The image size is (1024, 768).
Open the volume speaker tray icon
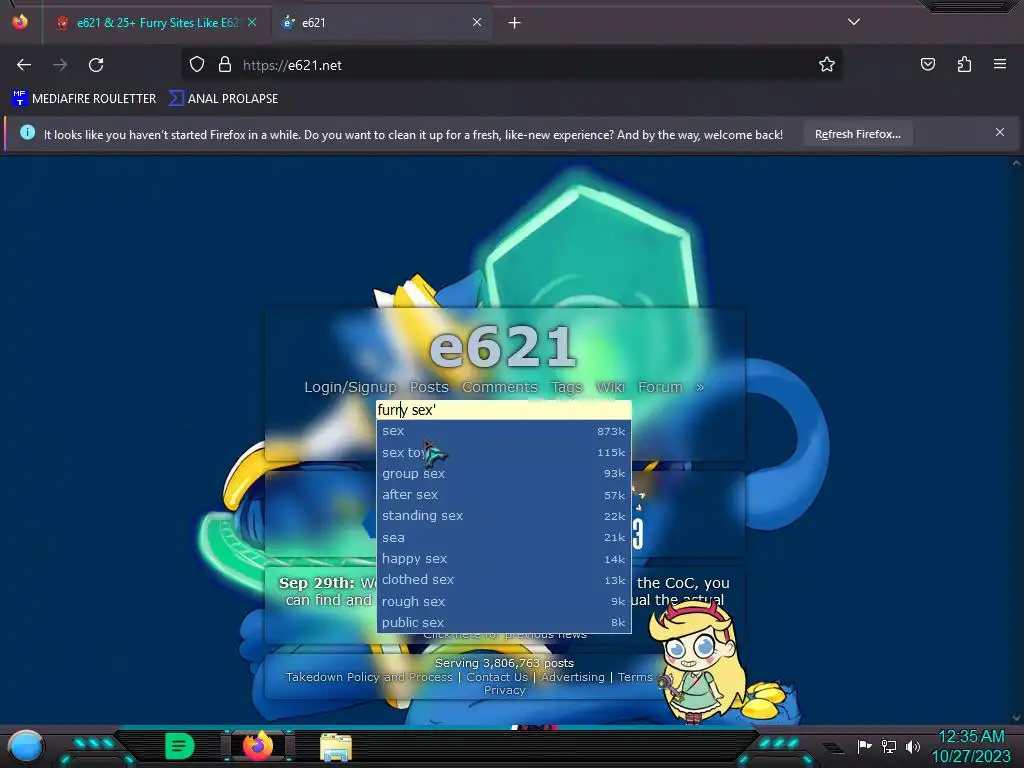pos(913,746)
